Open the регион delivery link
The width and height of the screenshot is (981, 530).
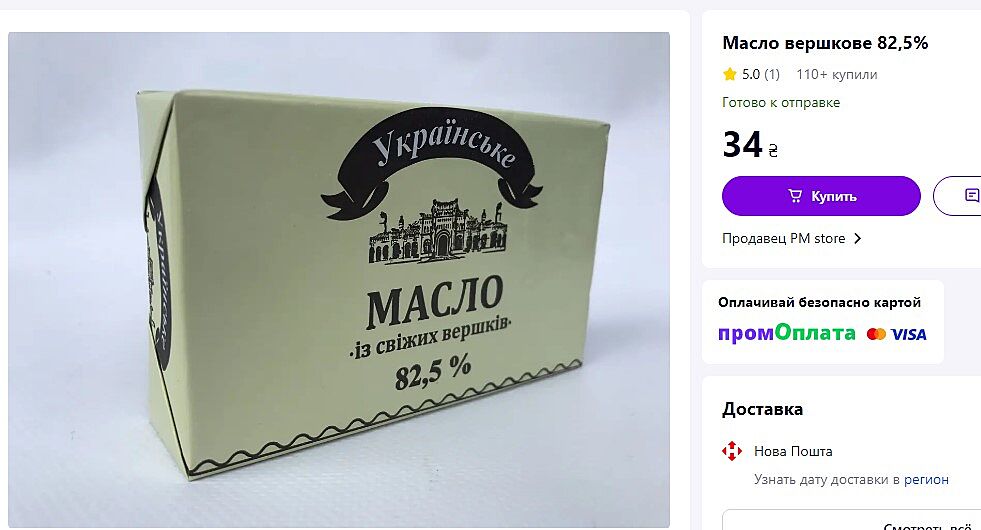point(926,479)
